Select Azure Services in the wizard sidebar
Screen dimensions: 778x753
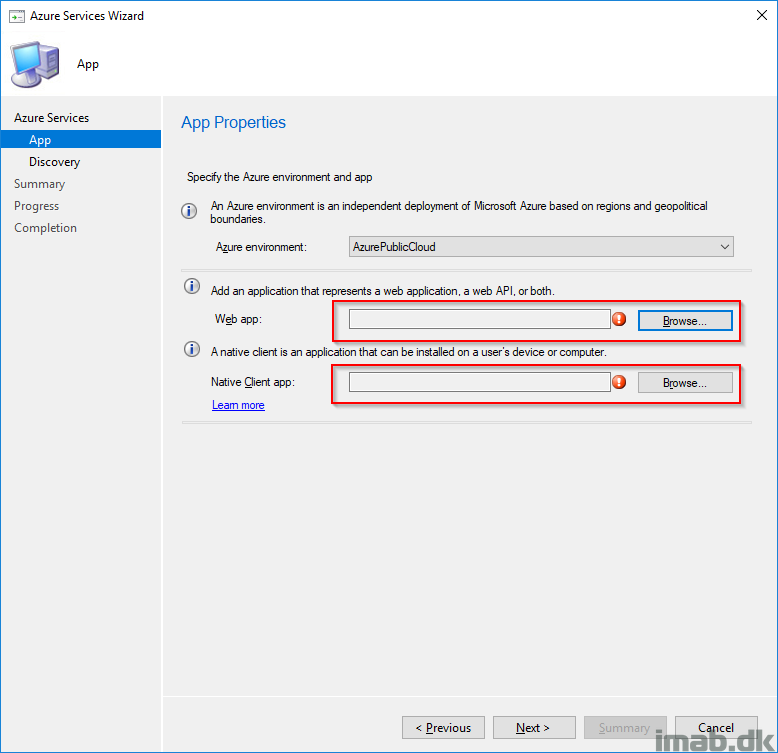[52, 118]
